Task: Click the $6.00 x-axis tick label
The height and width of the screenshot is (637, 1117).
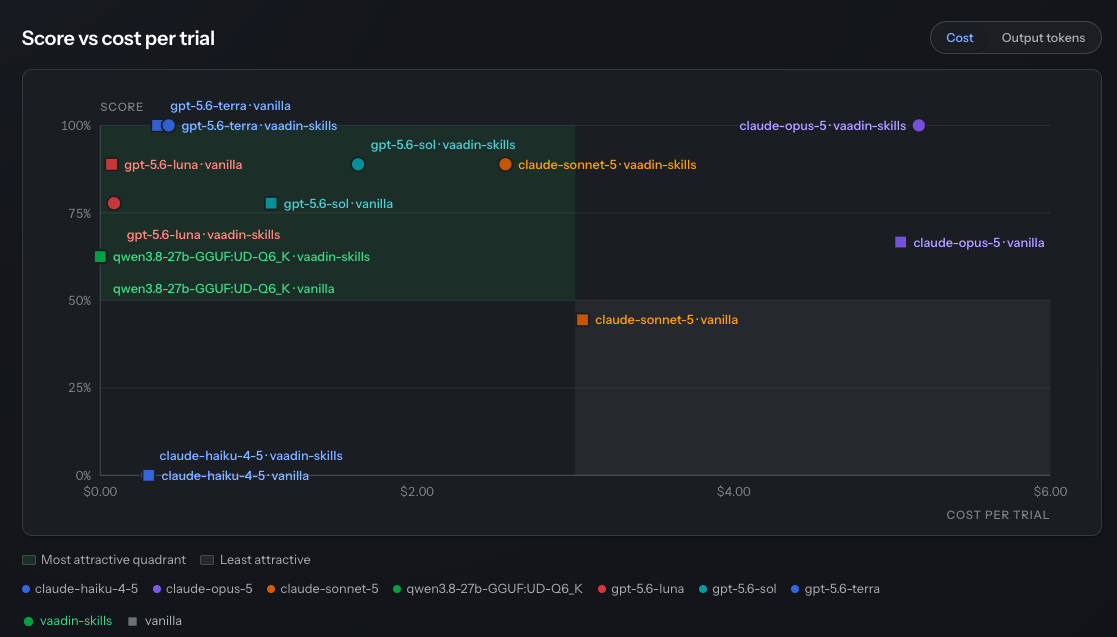Action: pos(1050,492)
